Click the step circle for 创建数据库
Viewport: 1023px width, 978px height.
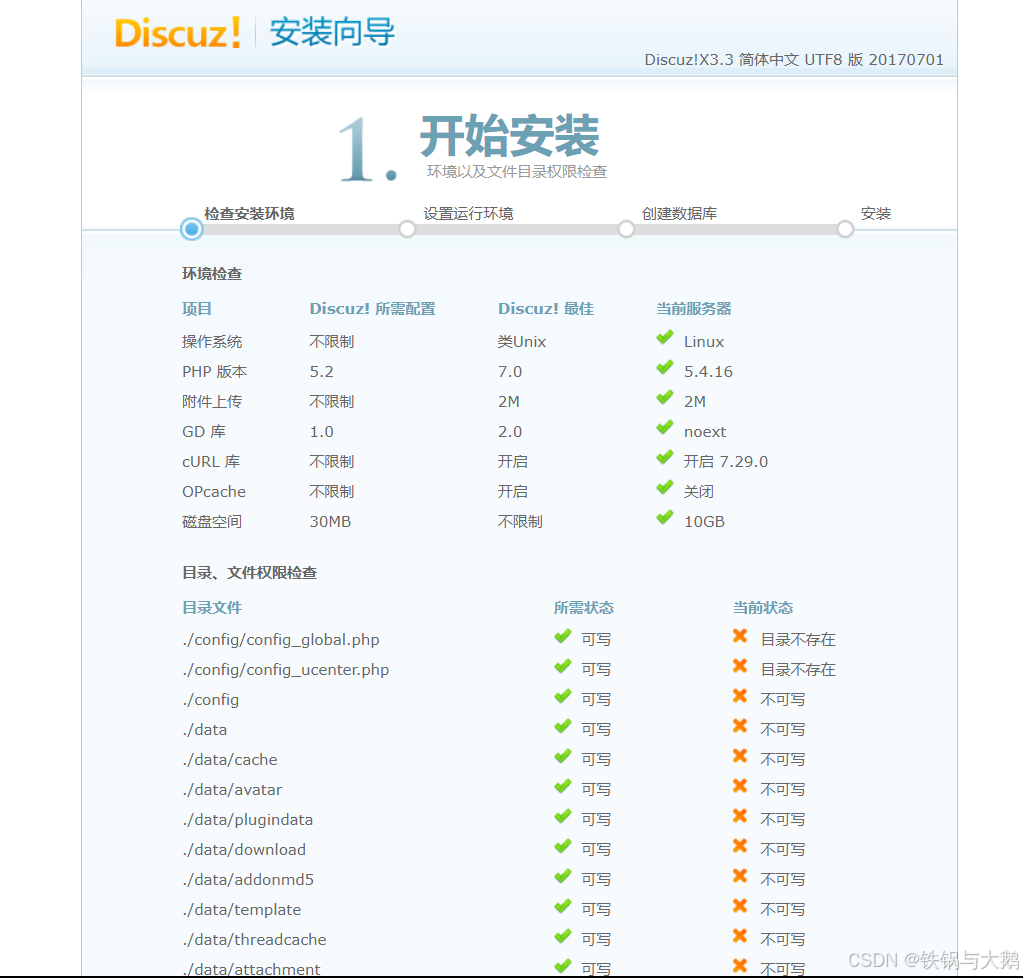pyautogui.click(x=626, y=229)
